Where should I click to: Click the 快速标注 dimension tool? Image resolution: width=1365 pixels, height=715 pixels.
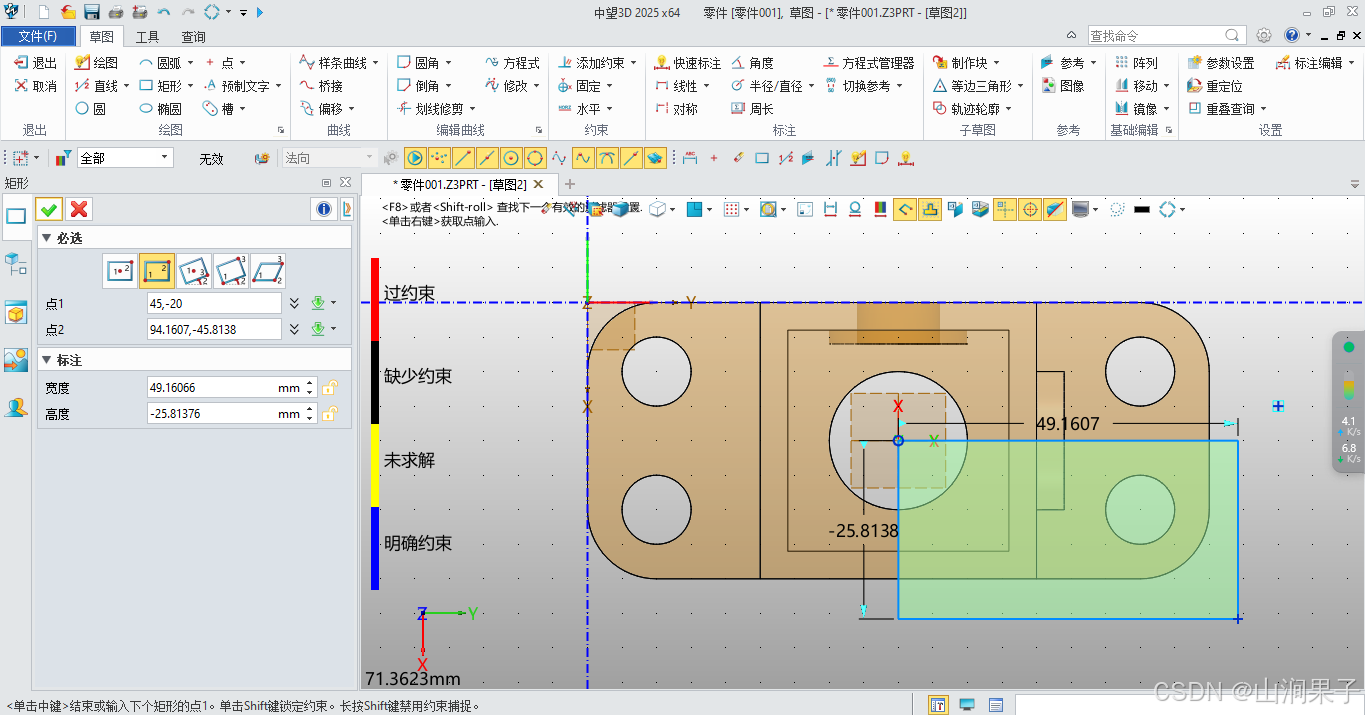pos(687,63)
